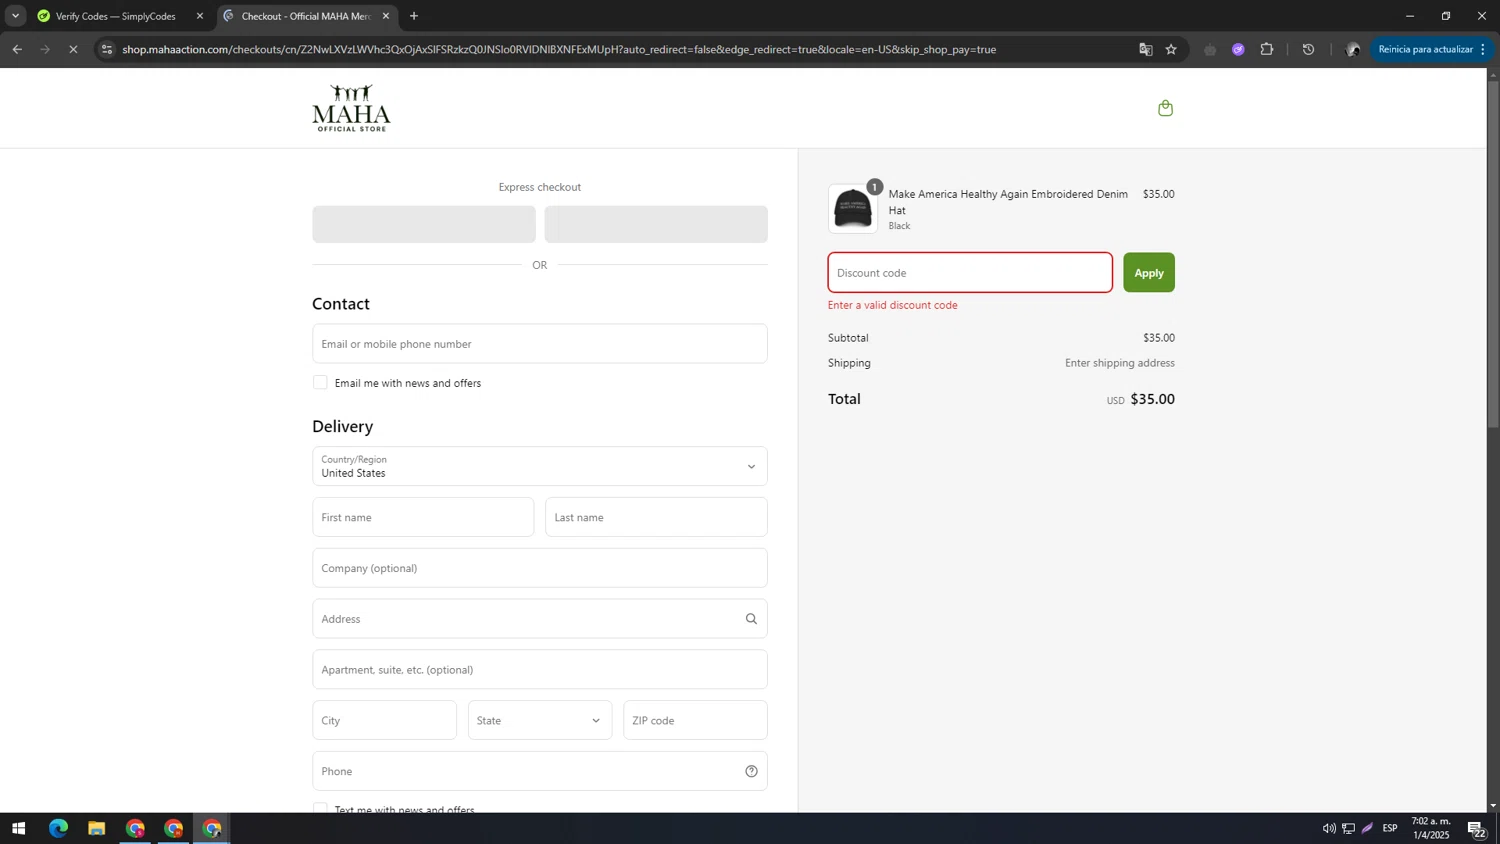This screenshot has width=1500, height=844.
Task: Click the Phone field help icon
Action: [x=751, y=771]
